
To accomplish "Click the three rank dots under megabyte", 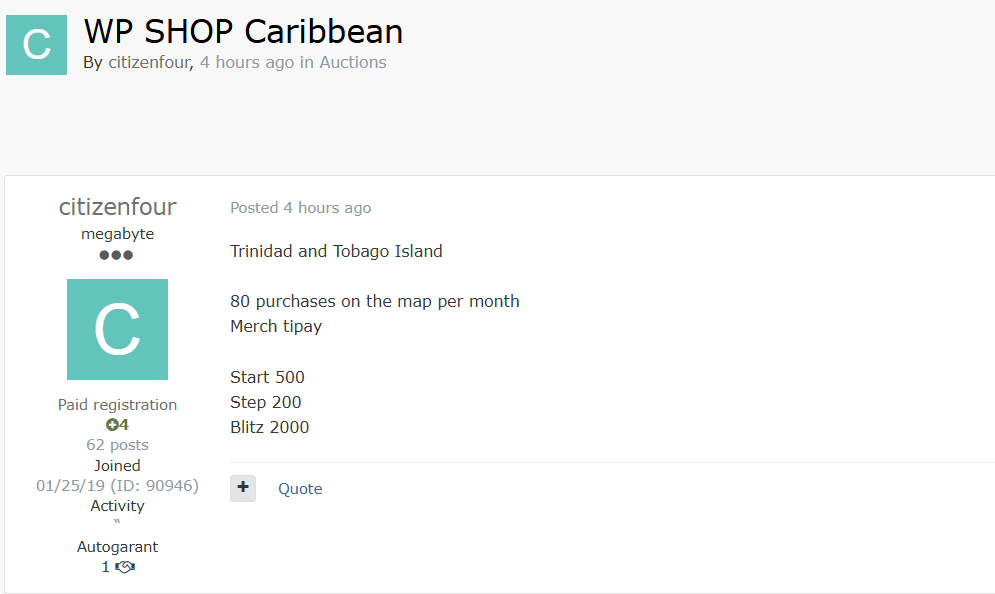I will [117, 255].
